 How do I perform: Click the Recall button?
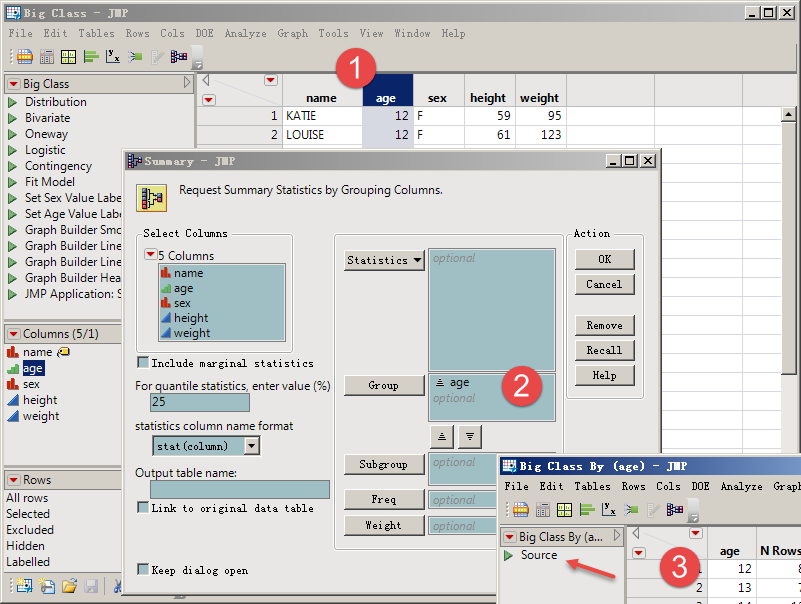[x=605, y=350]
